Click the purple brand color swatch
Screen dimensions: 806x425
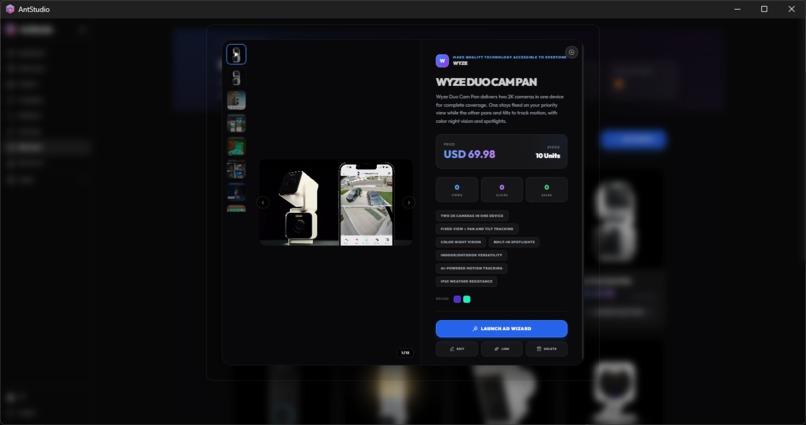(457, 299)
